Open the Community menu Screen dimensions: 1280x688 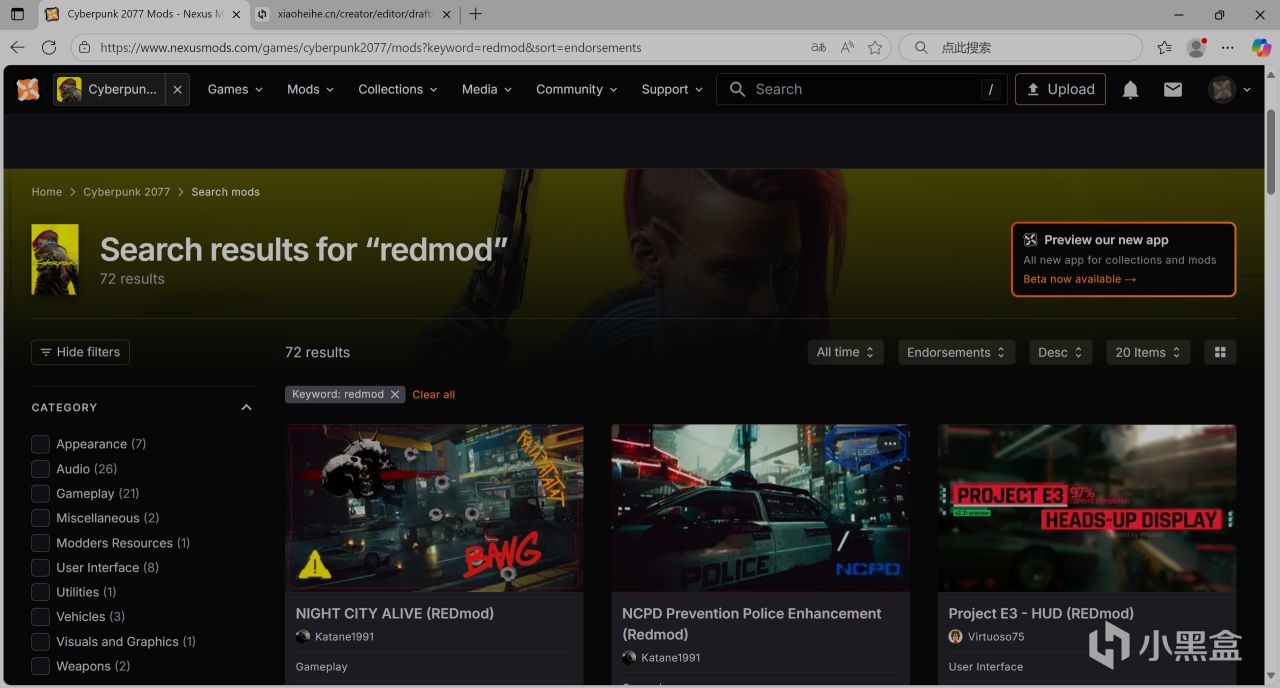point(576,89)
